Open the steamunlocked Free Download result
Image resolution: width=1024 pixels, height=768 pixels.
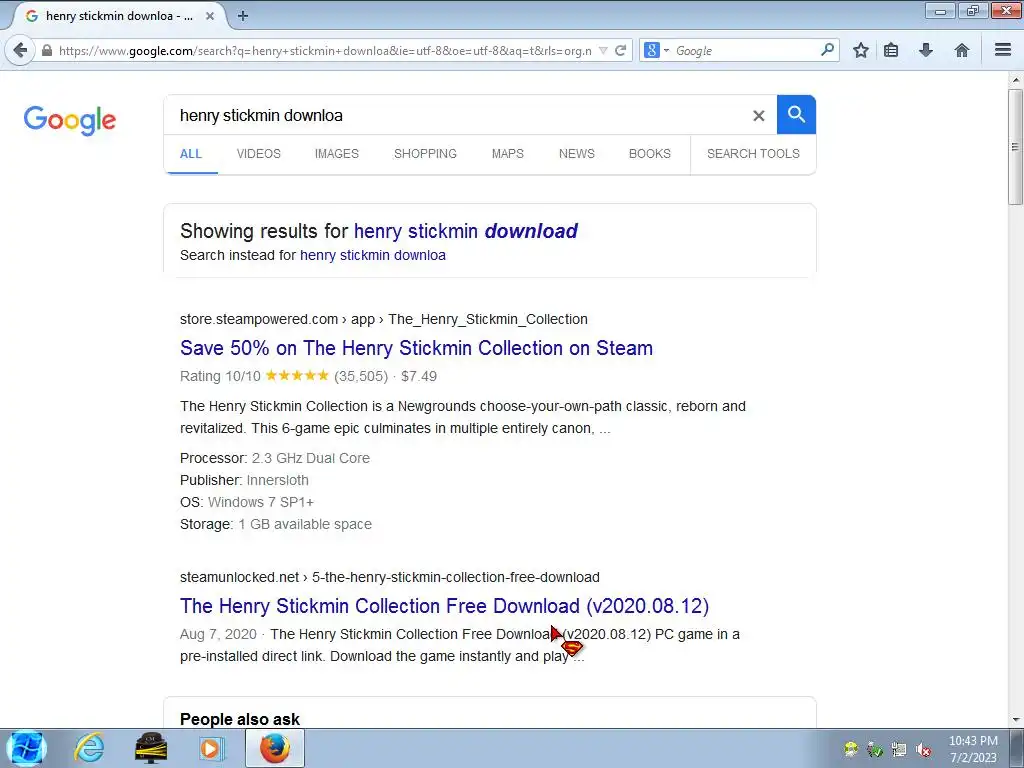click(x=444, y=606)
